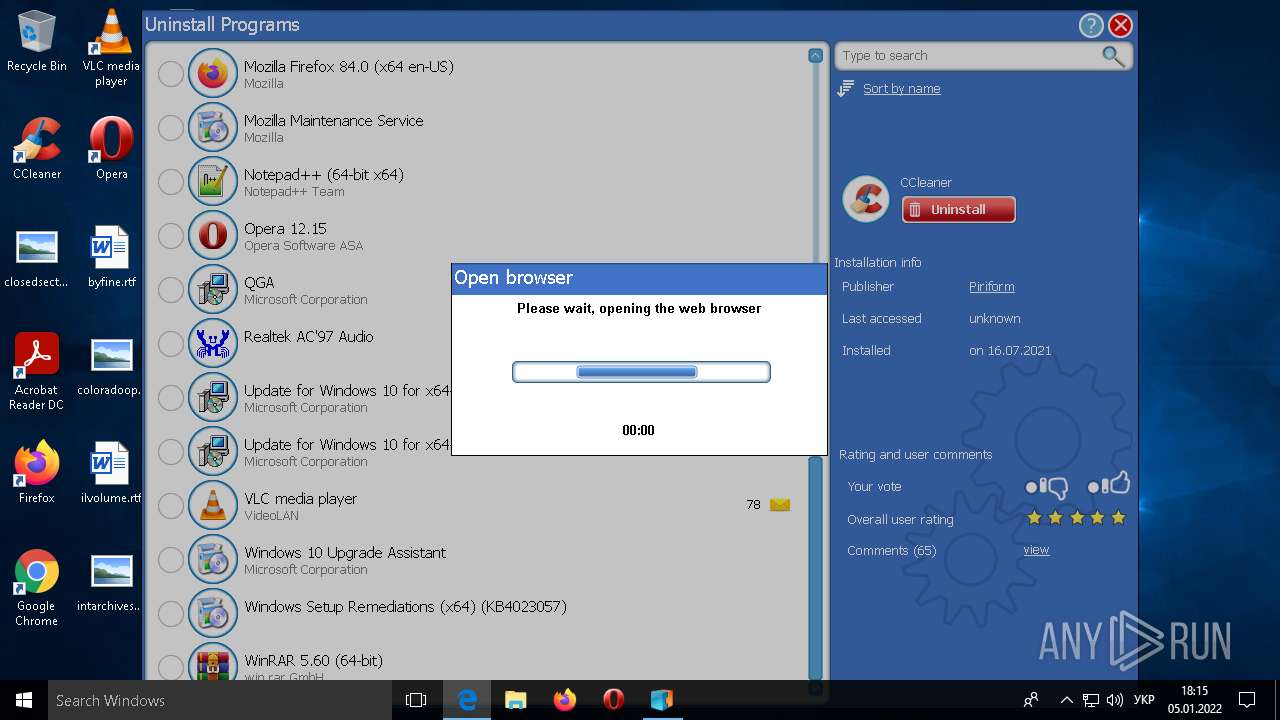Open byfine.rtf desktop file

111,257
